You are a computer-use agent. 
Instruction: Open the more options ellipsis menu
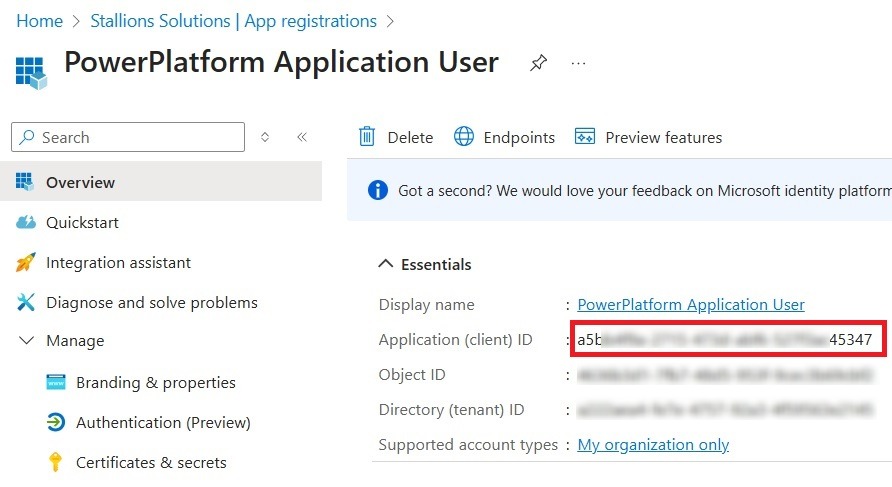click(x=578, y=63)
